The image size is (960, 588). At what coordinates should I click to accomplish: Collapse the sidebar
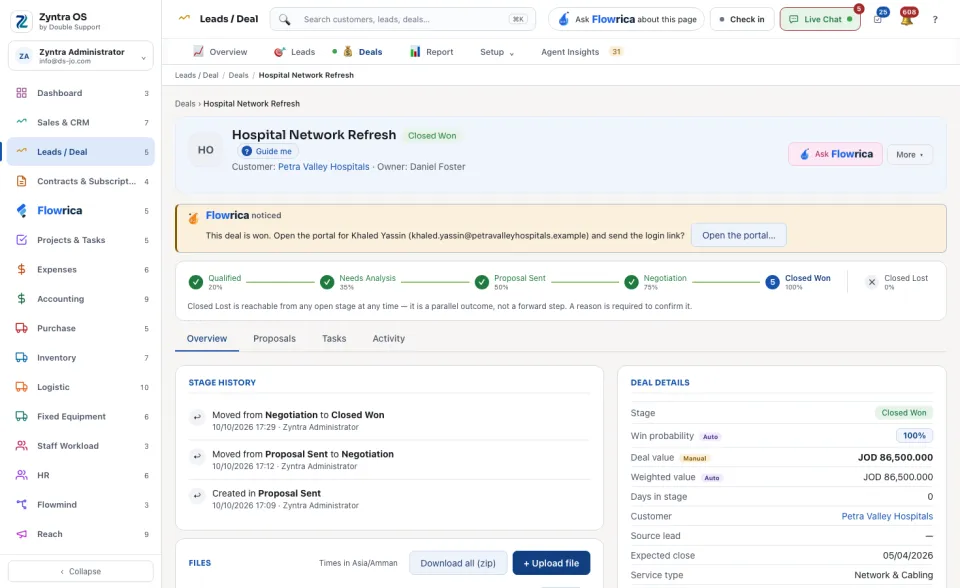click(81, 571)
